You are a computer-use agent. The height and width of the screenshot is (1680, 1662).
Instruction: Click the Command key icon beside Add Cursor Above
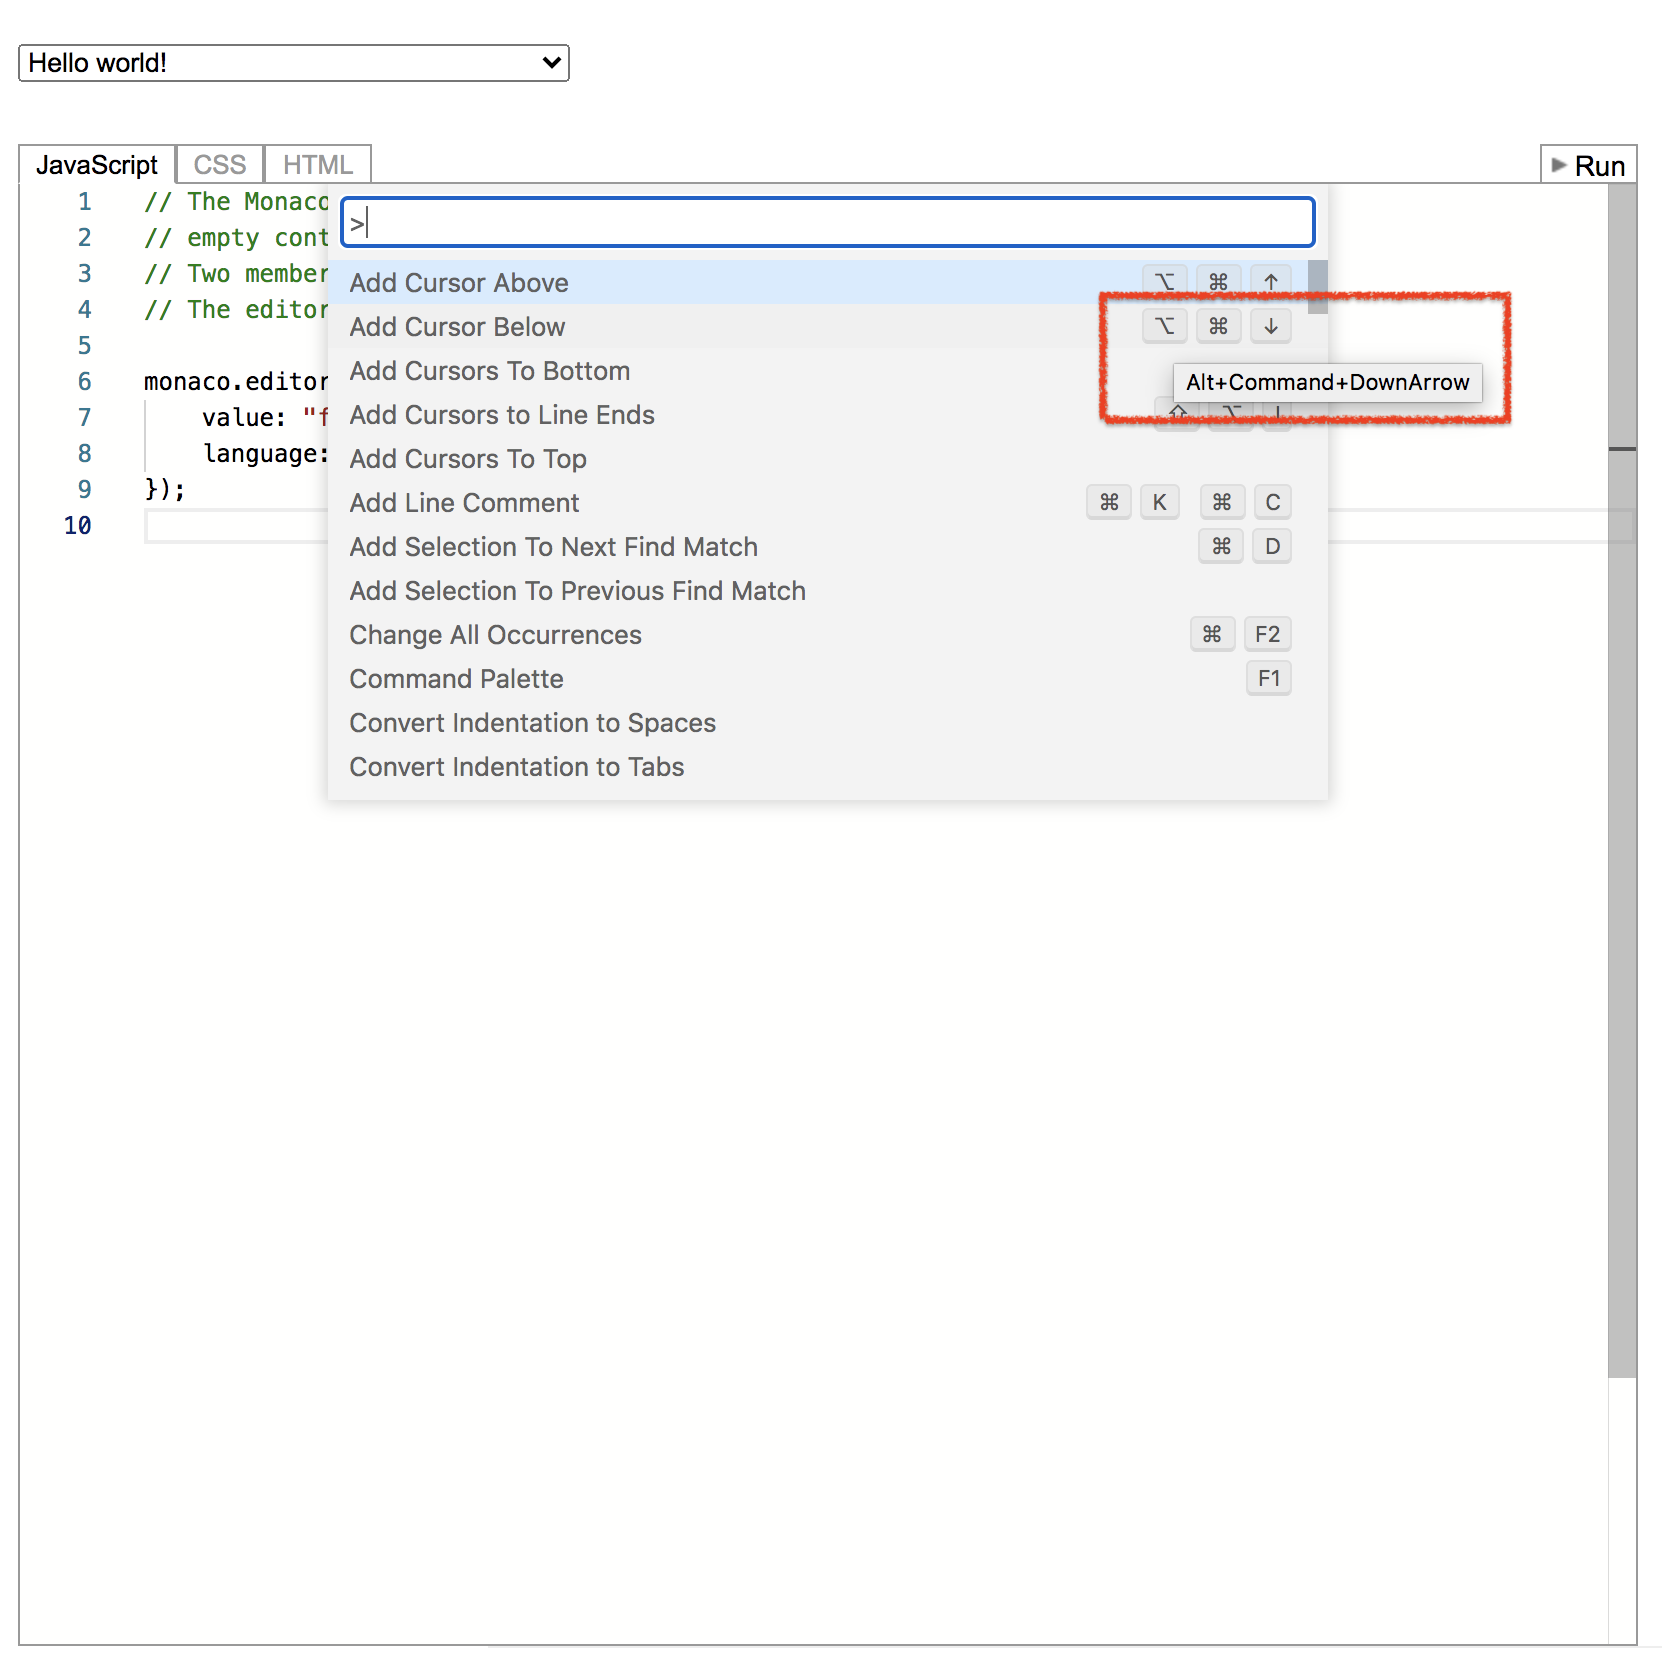click(x=1218, y=281)
